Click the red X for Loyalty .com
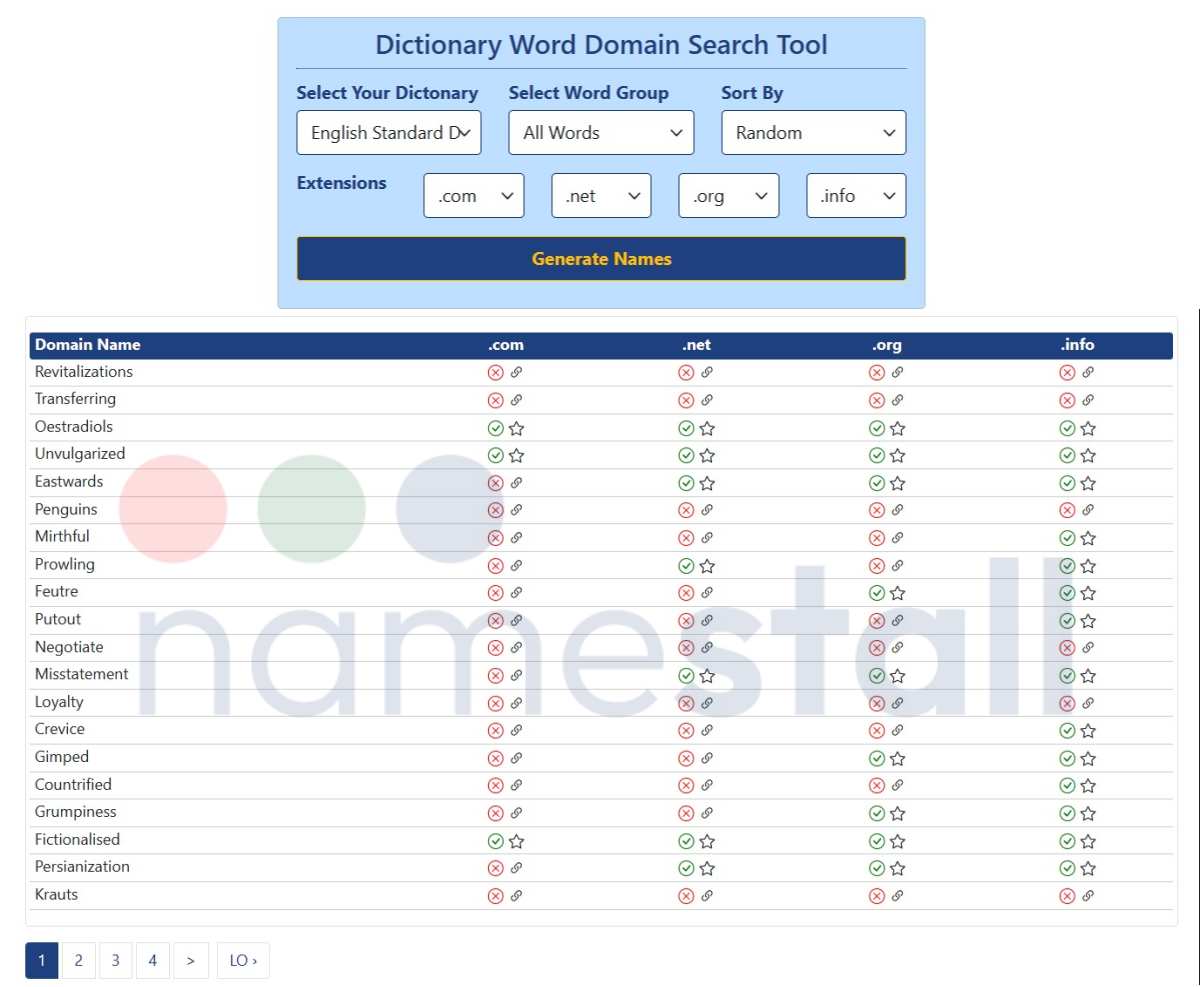Image resolution: width=1200 pixels, height=987 pixels. click(495, 702)
